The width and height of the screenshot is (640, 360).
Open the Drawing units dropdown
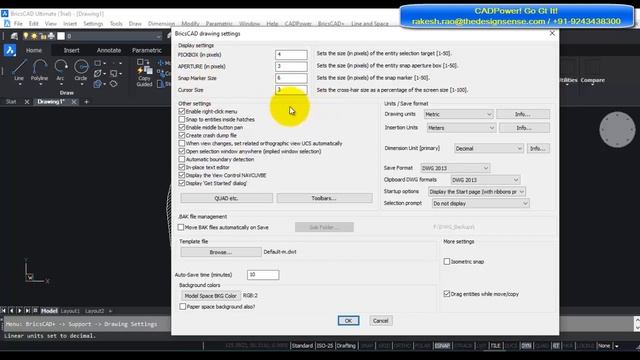click(x=458, y=114)
